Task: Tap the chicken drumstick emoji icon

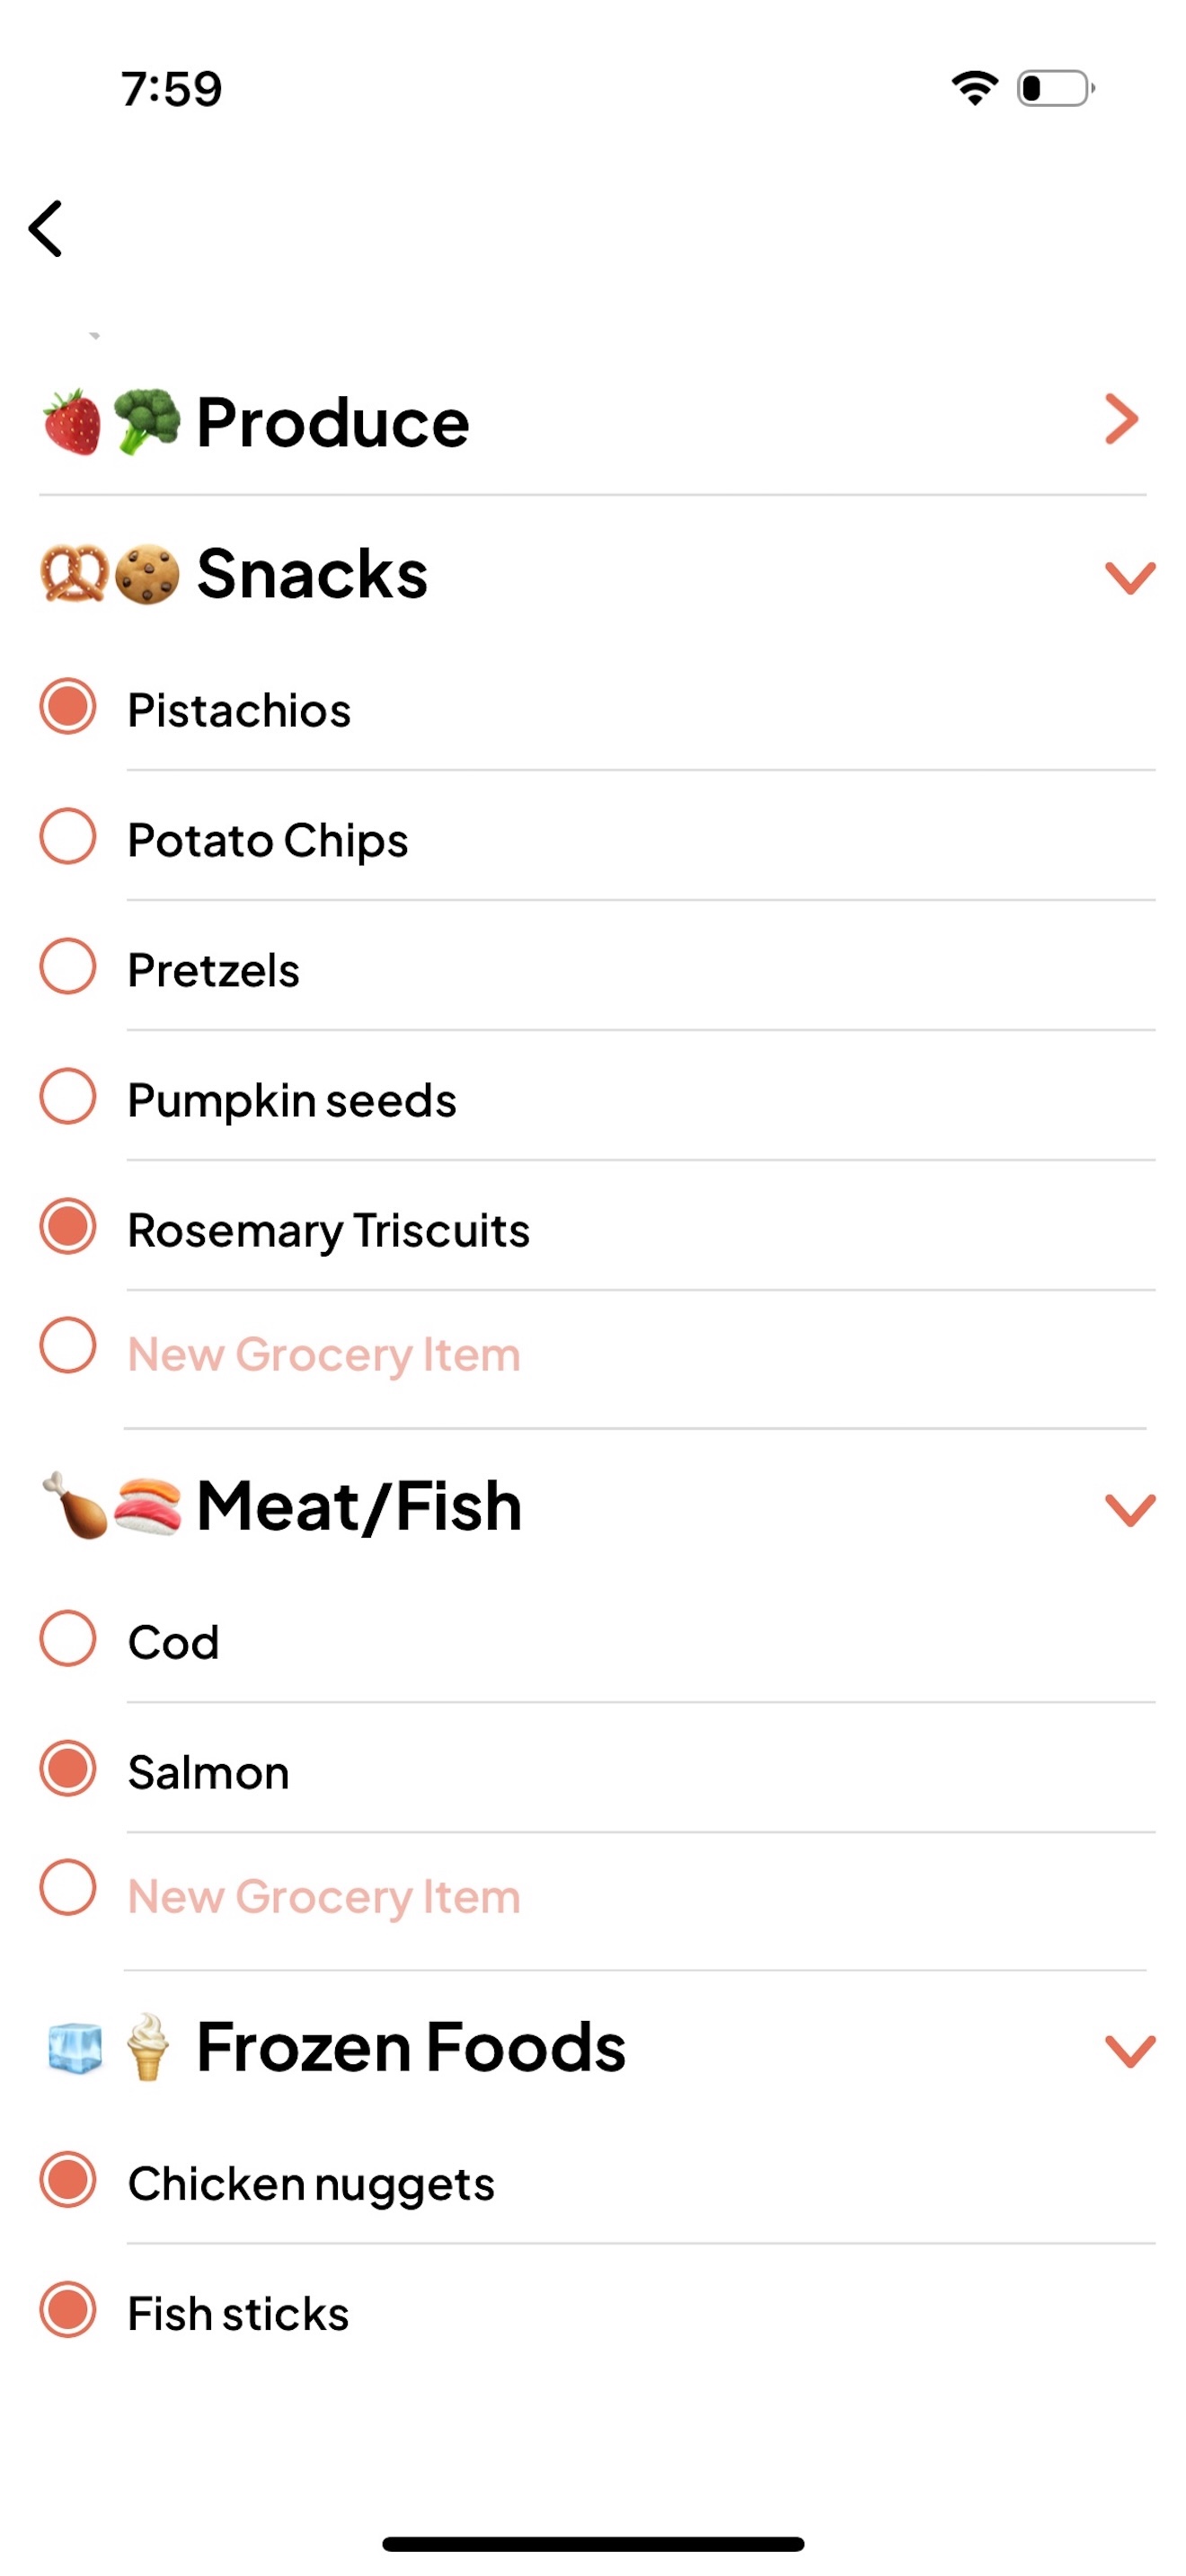Action: point(75,1505)
